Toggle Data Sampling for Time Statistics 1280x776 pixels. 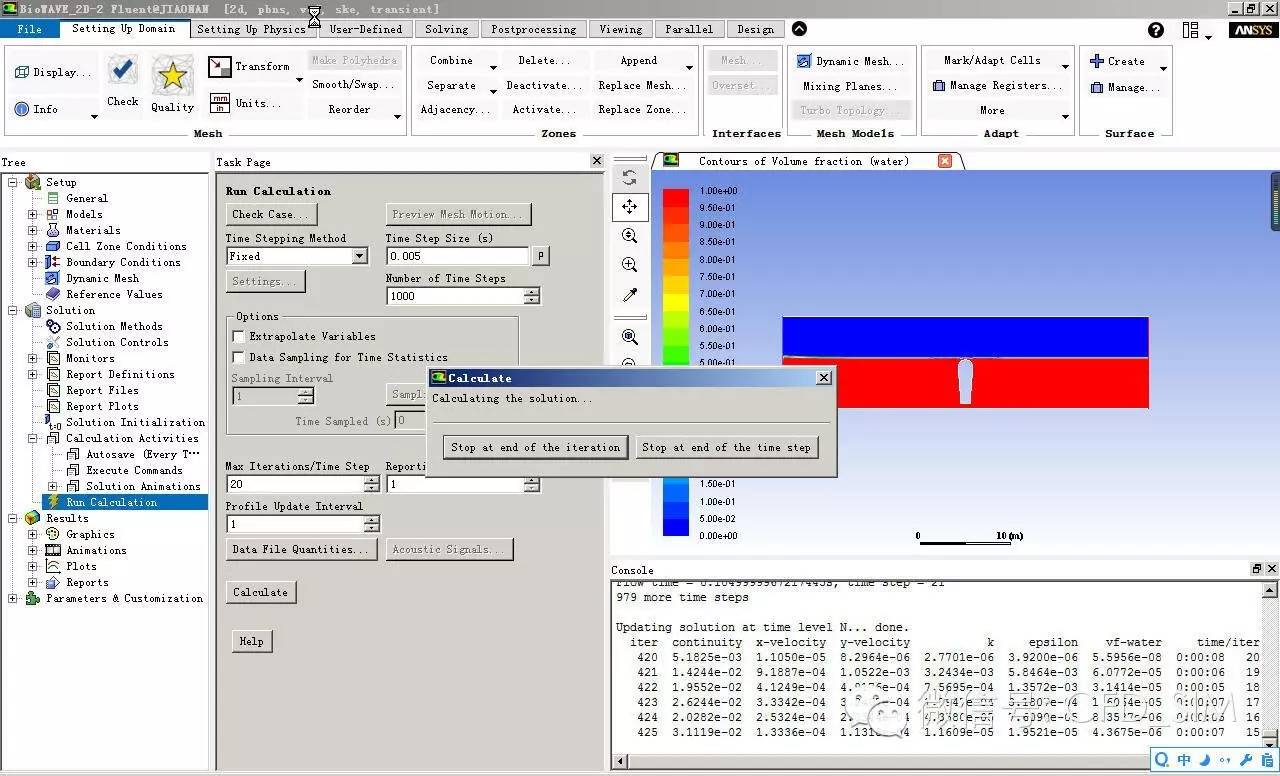click(x=238, y=357)
